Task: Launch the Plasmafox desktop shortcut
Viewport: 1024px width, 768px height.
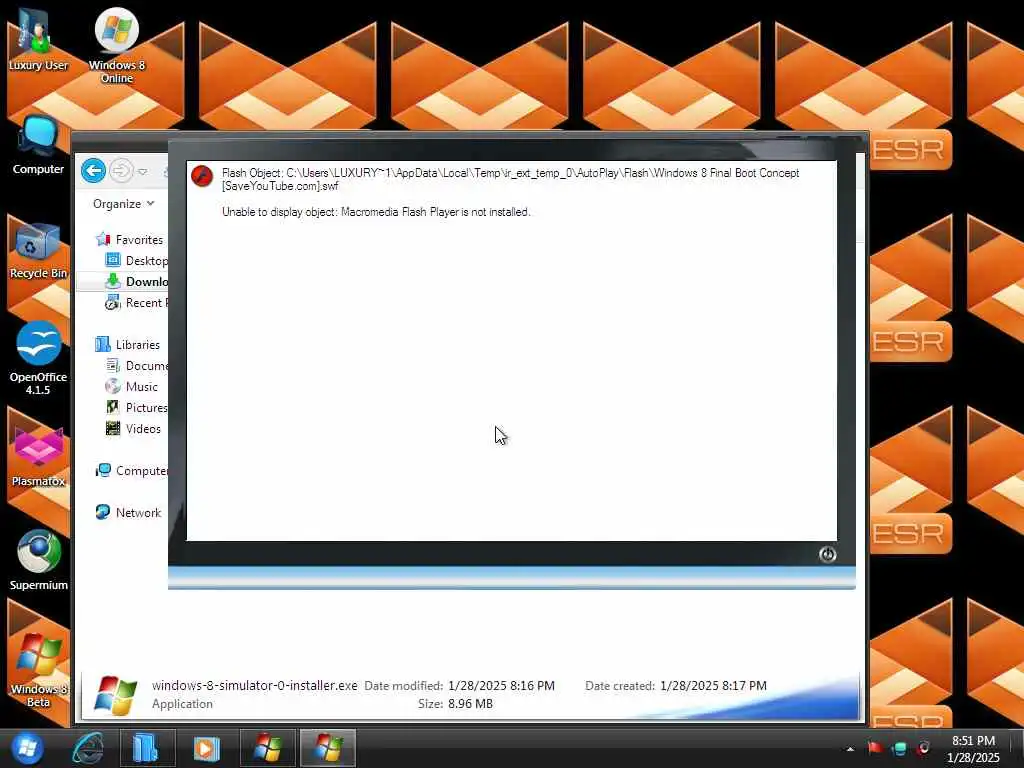Action: coord(38,457)
